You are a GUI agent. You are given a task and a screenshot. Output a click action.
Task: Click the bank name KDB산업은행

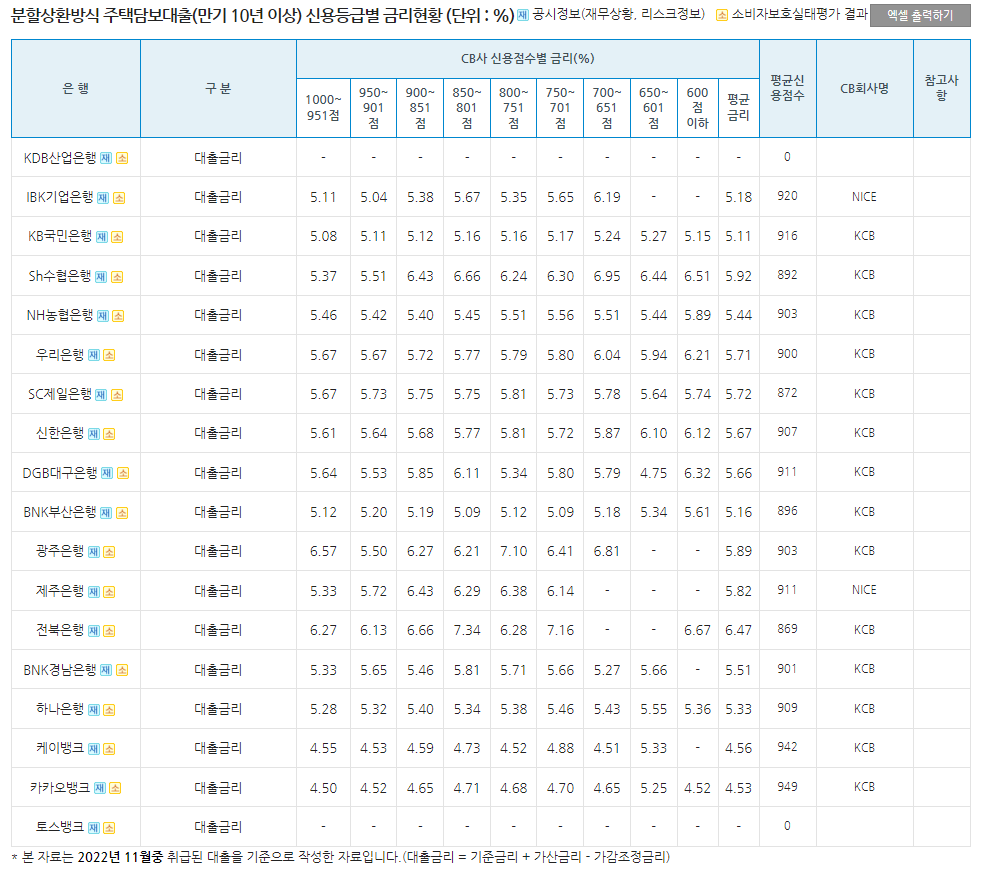click(x=60, y=158)
